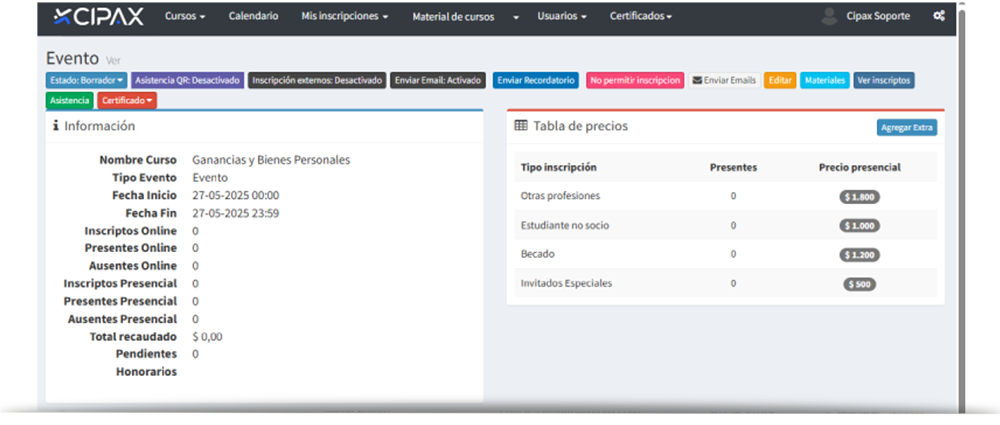
Task: Click the orange Editar button
Action: [x=780, y=80]
